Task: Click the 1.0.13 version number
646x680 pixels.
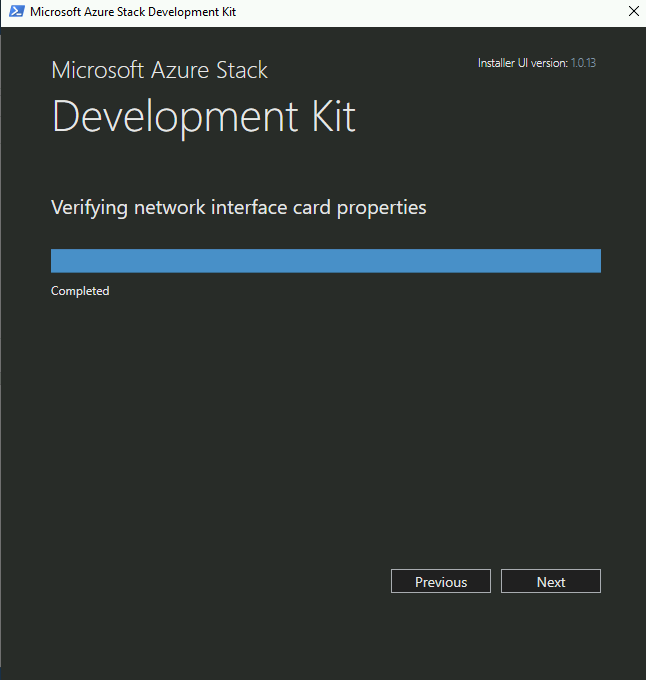Action: (x=583, y=63)
